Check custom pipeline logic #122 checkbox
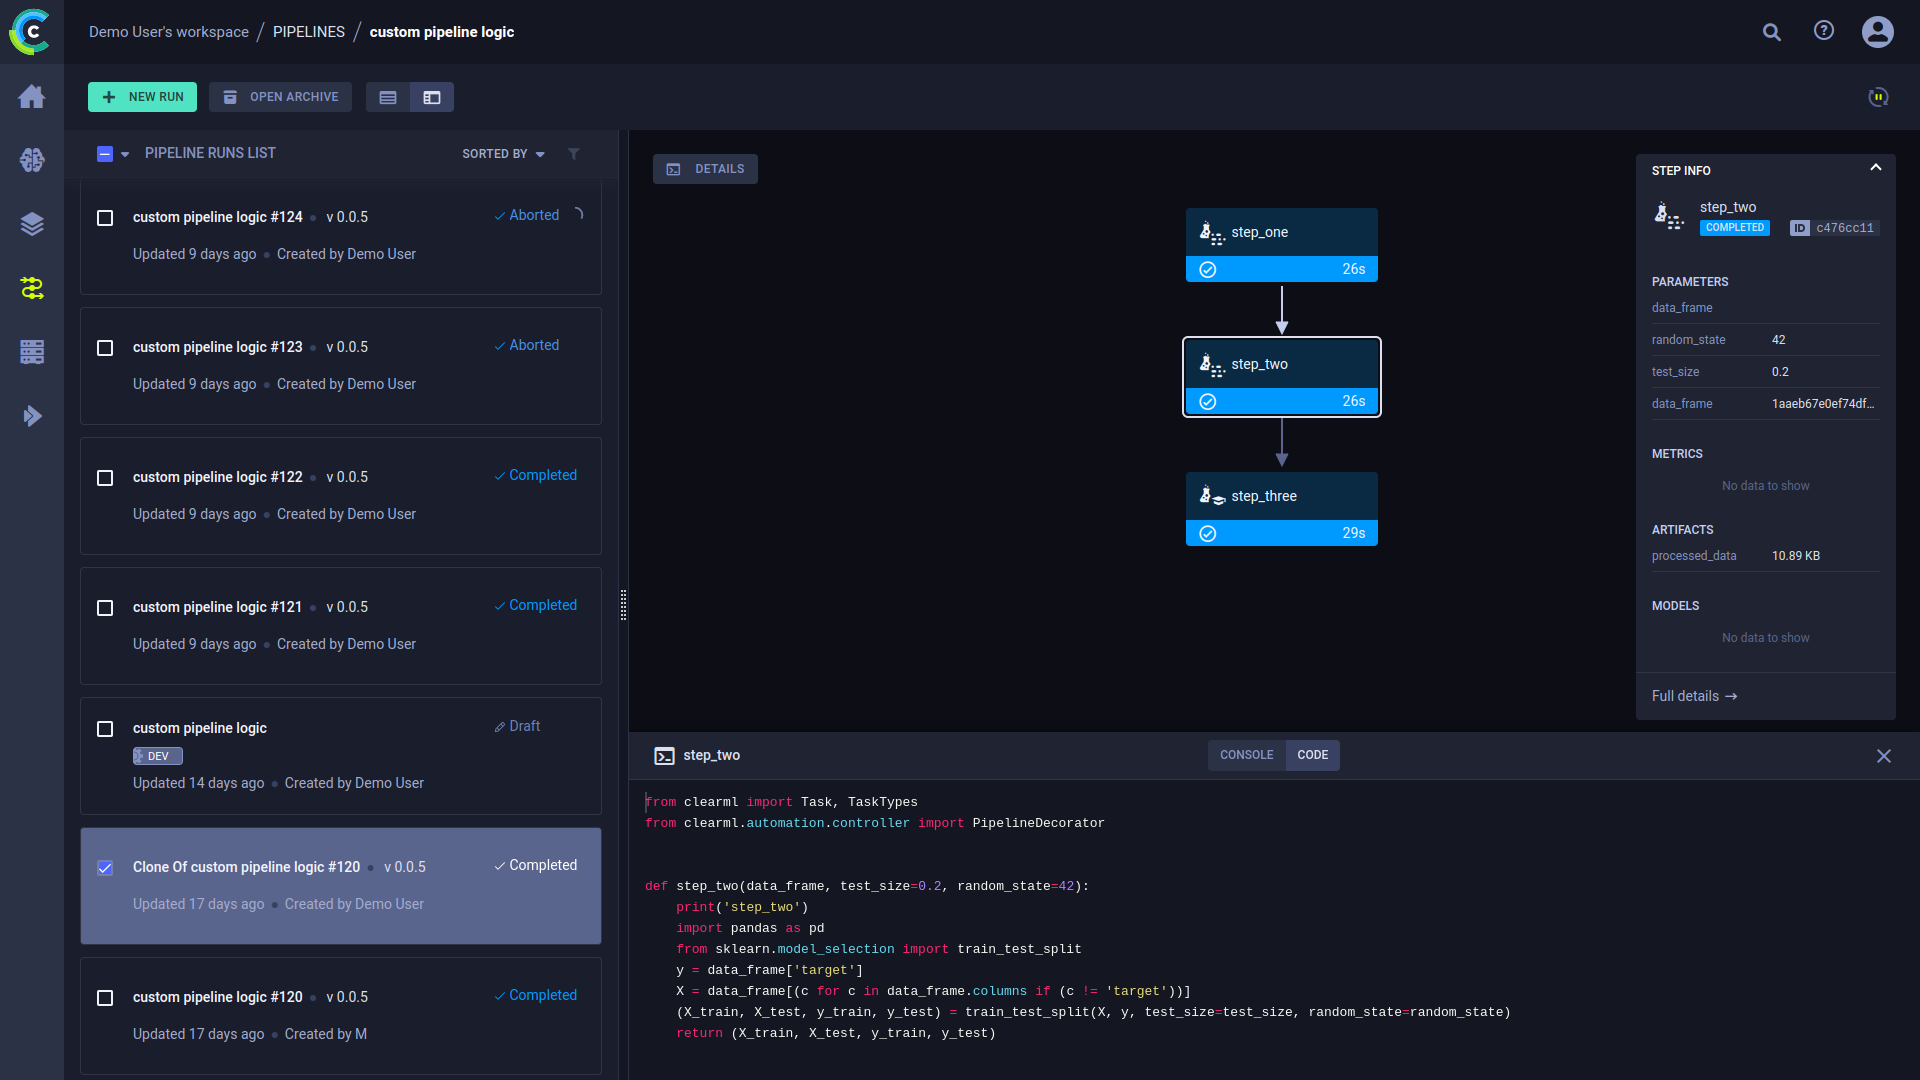 105,478
